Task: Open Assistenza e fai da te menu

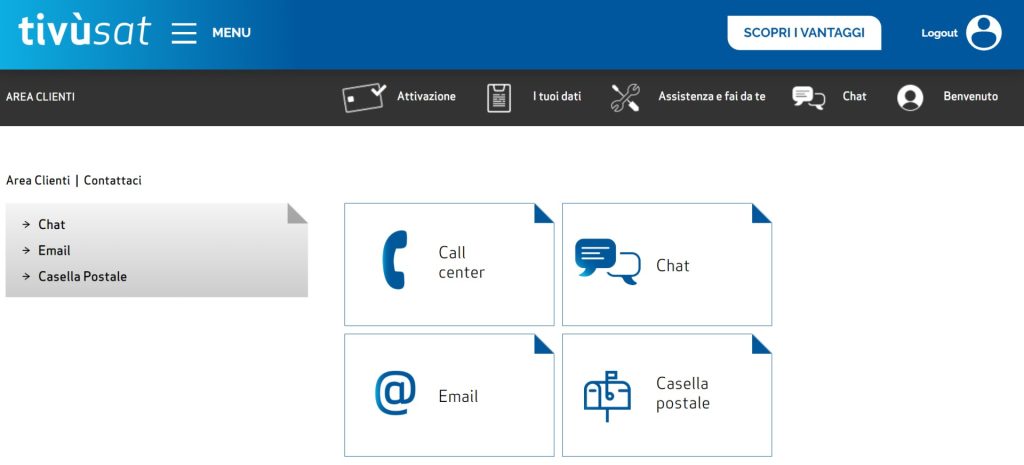Action: click(711, 97)
